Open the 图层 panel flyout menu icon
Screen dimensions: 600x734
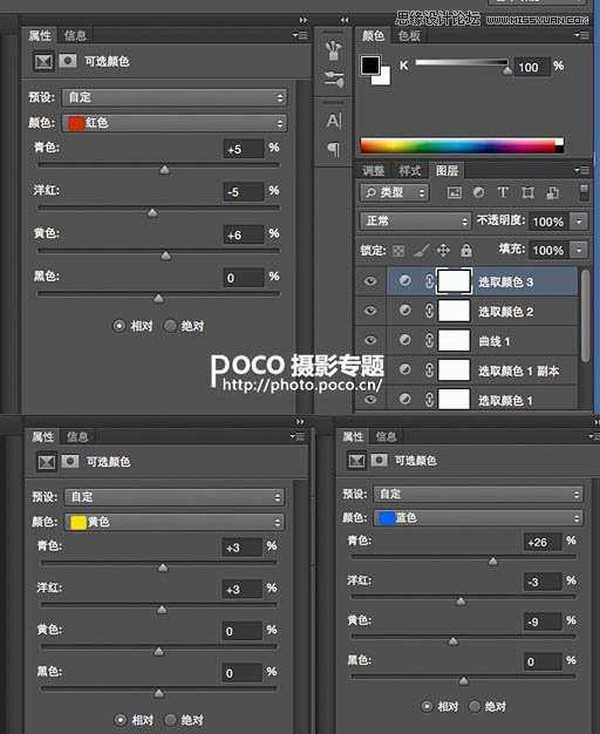(x=582, y=170)
